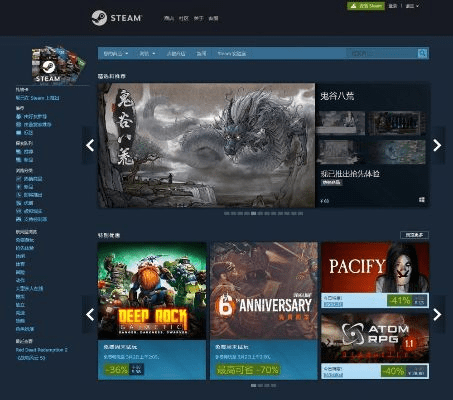Open the 商店 store menu in header
Viewport: 453px width, 400px height.
click(x=169, y=18)
